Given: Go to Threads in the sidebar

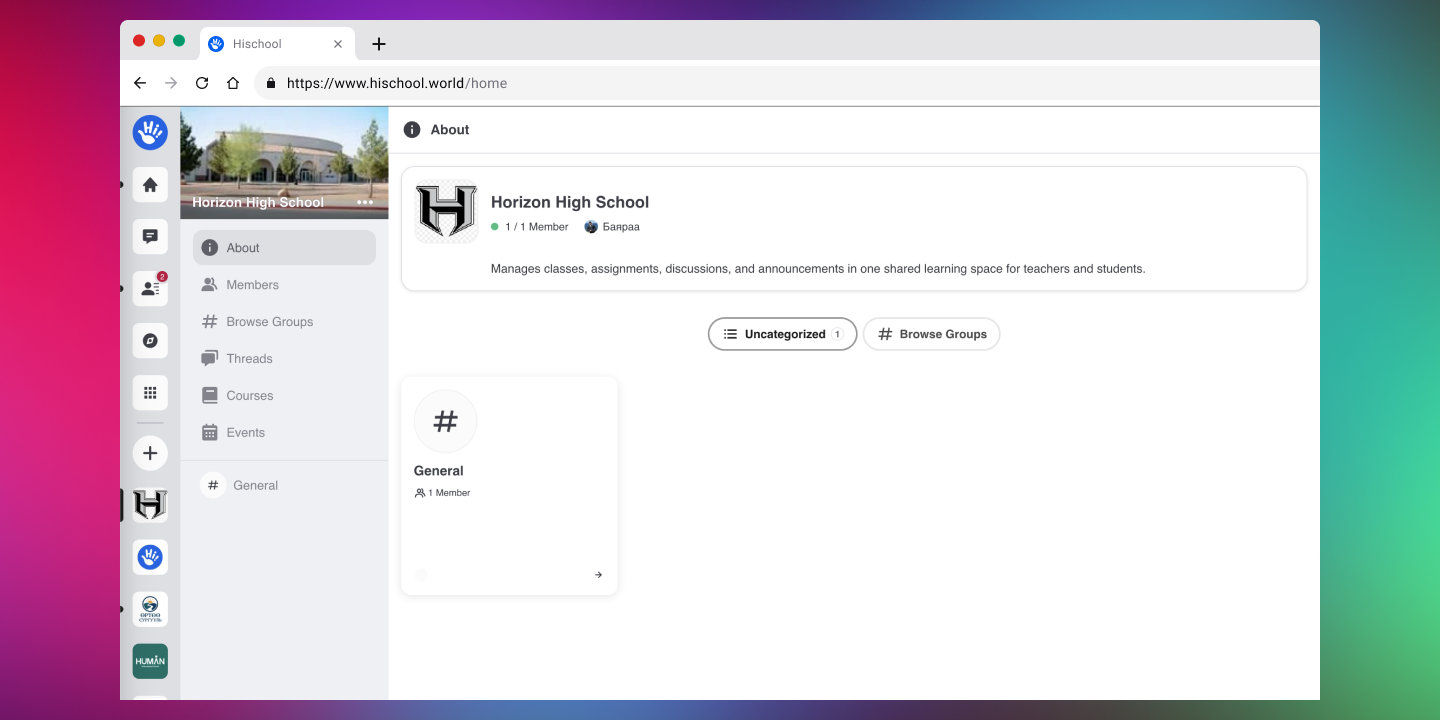Looking at the screenshot, I should 249,359.
